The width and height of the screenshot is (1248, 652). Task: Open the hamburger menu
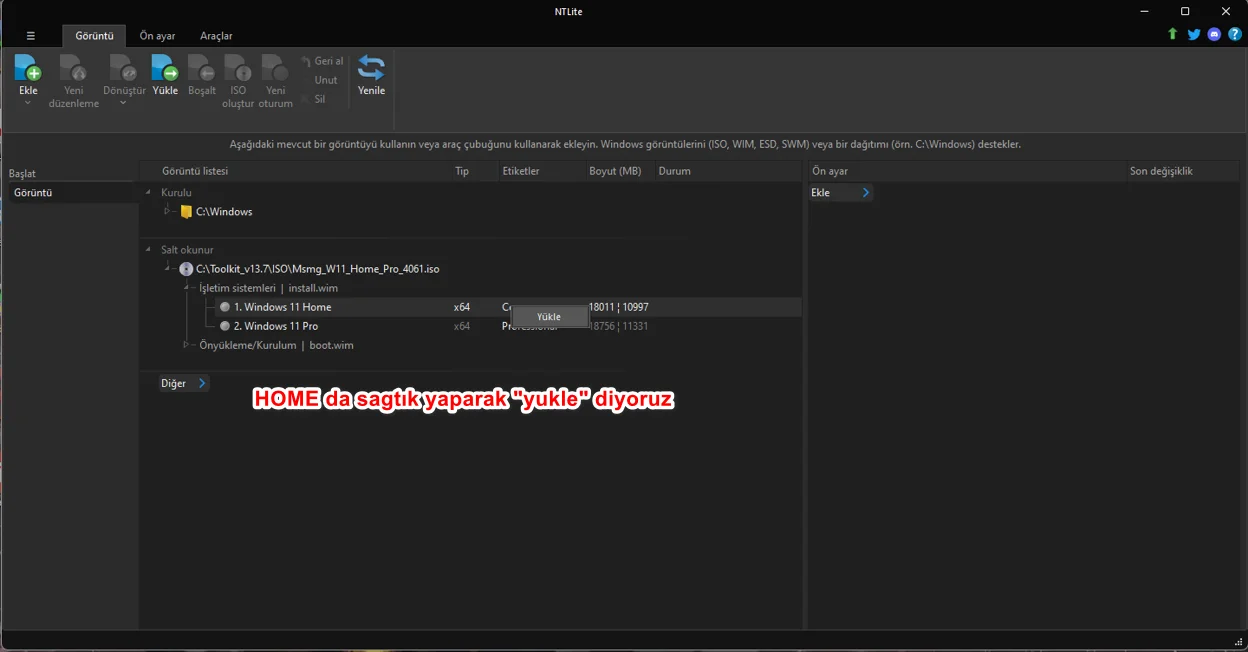(31, 35)
